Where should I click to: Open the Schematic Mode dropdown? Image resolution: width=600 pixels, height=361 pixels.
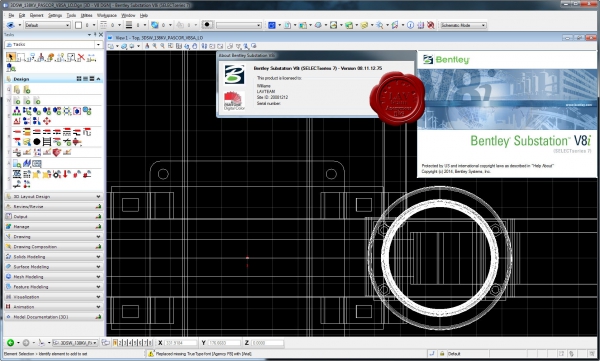(x=463, y=25)
